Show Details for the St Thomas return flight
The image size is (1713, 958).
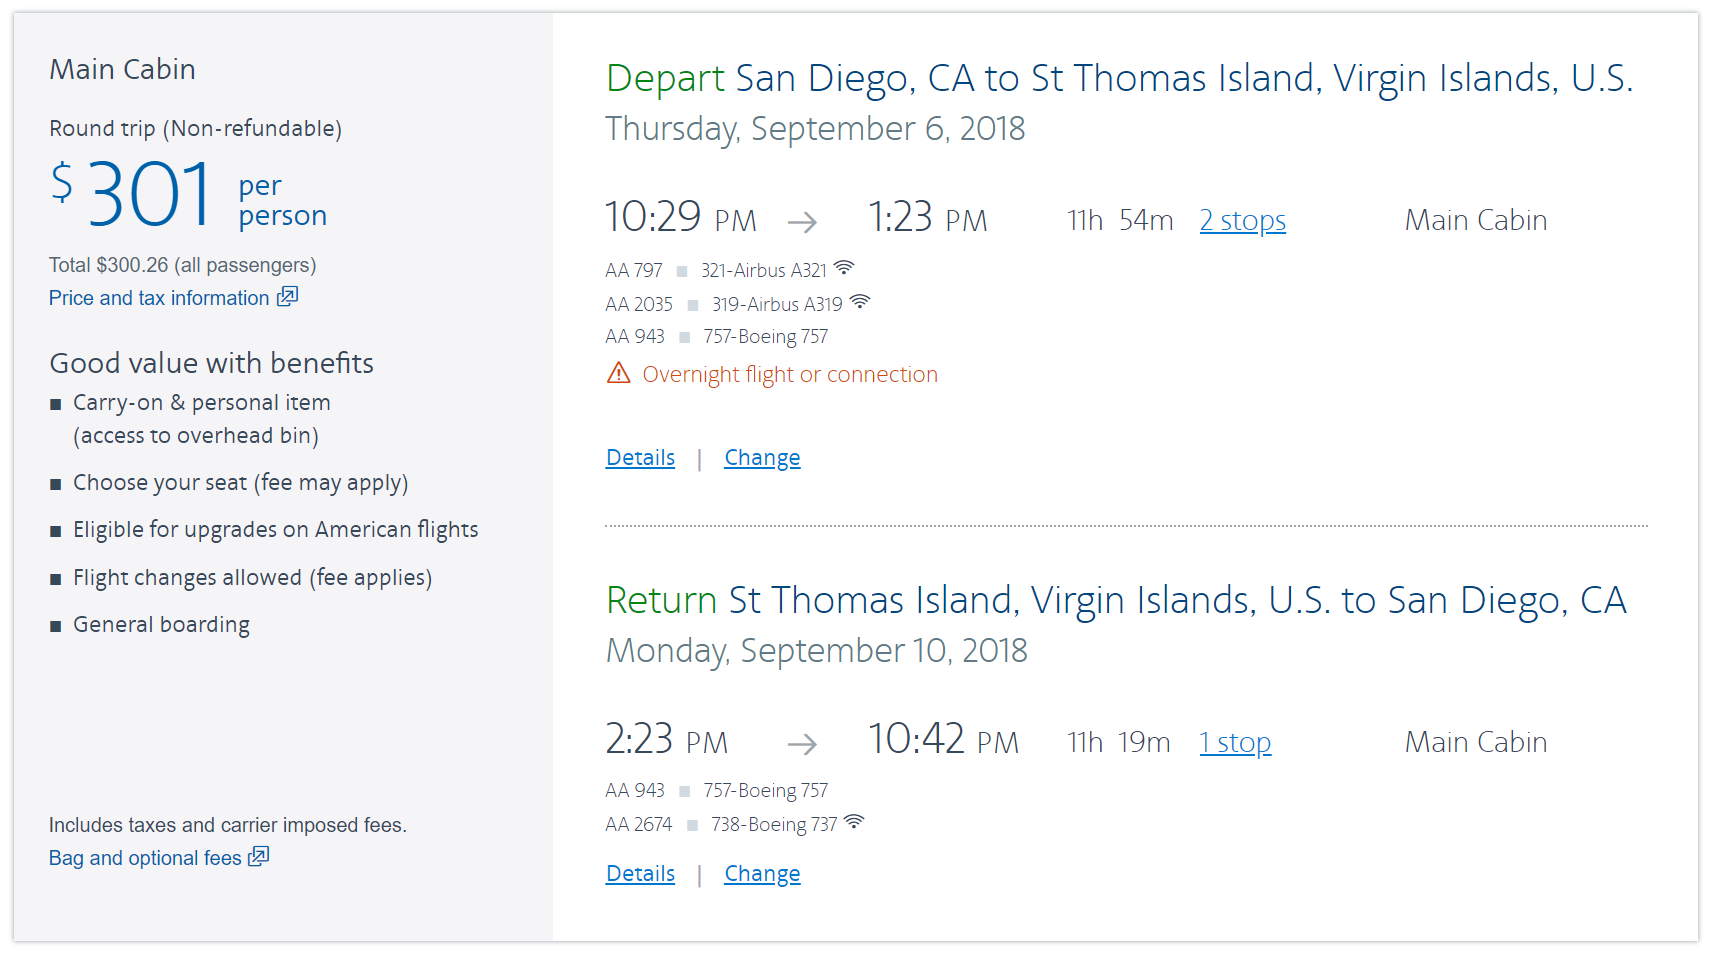click(x=640, y=874)
